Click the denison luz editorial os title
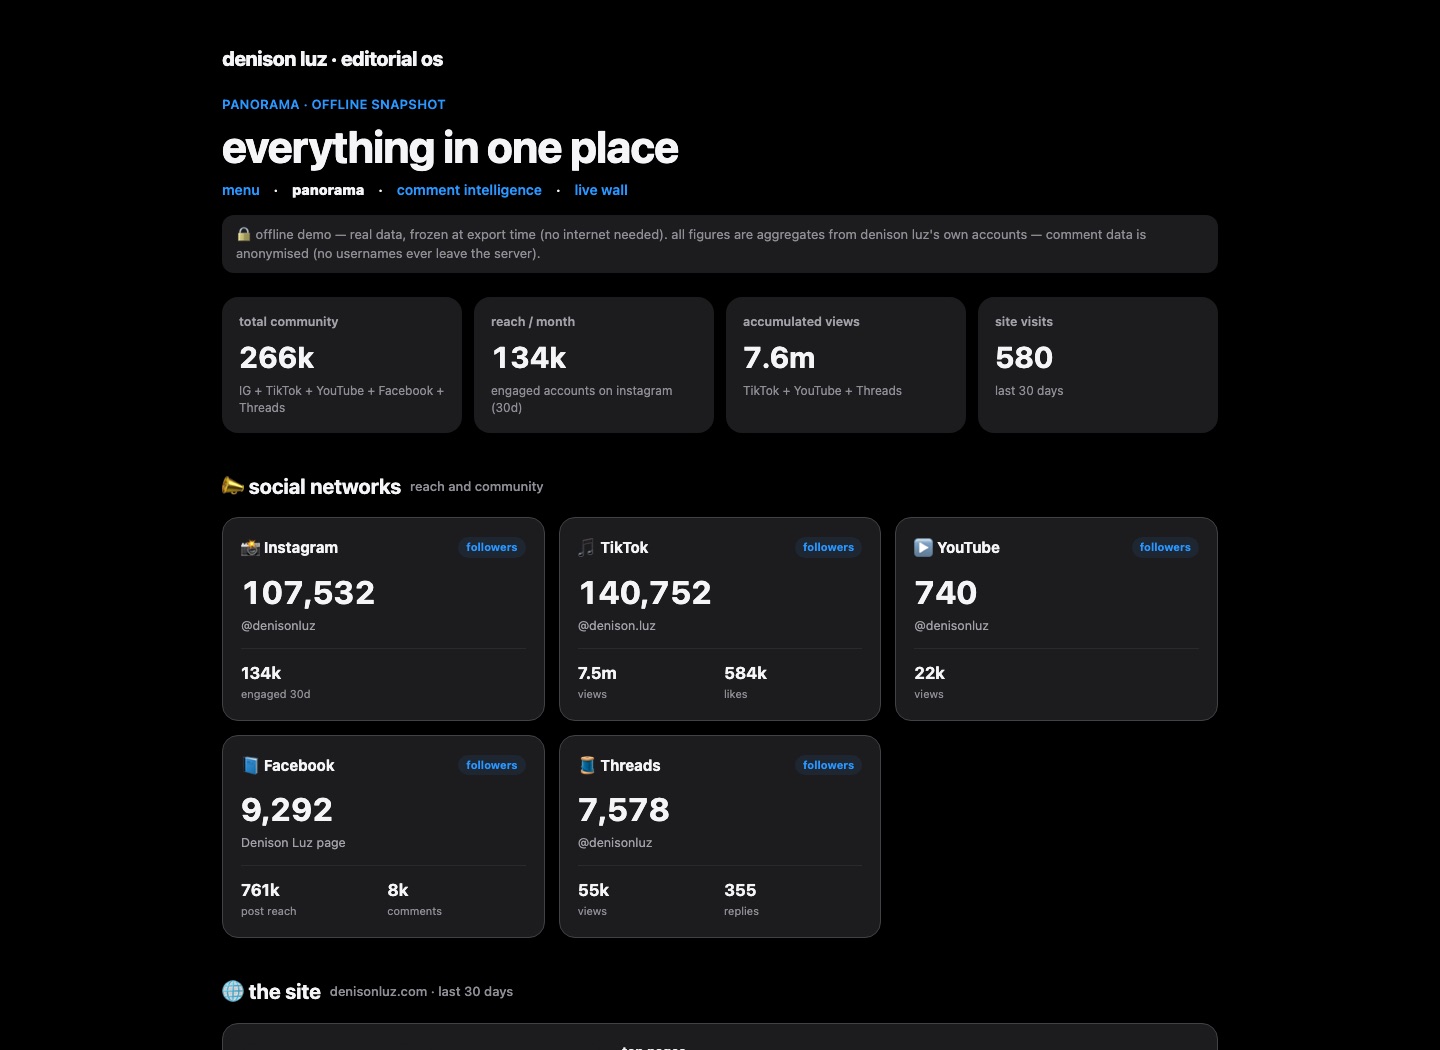1440x1050 pixels. tap(332, 59)
